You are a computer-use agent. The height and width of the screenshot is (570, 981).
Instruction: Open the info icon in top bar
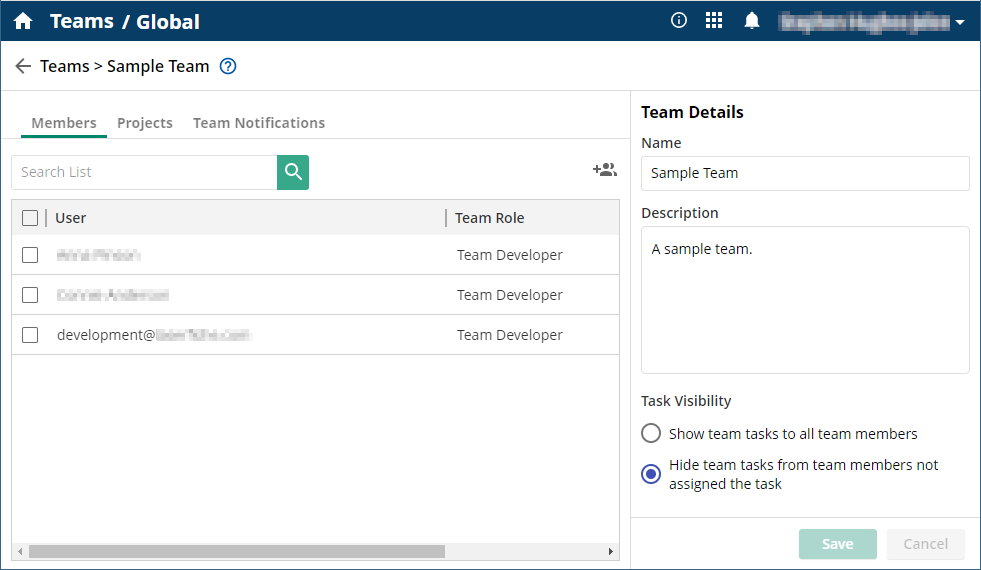click(x=679, y=21)
